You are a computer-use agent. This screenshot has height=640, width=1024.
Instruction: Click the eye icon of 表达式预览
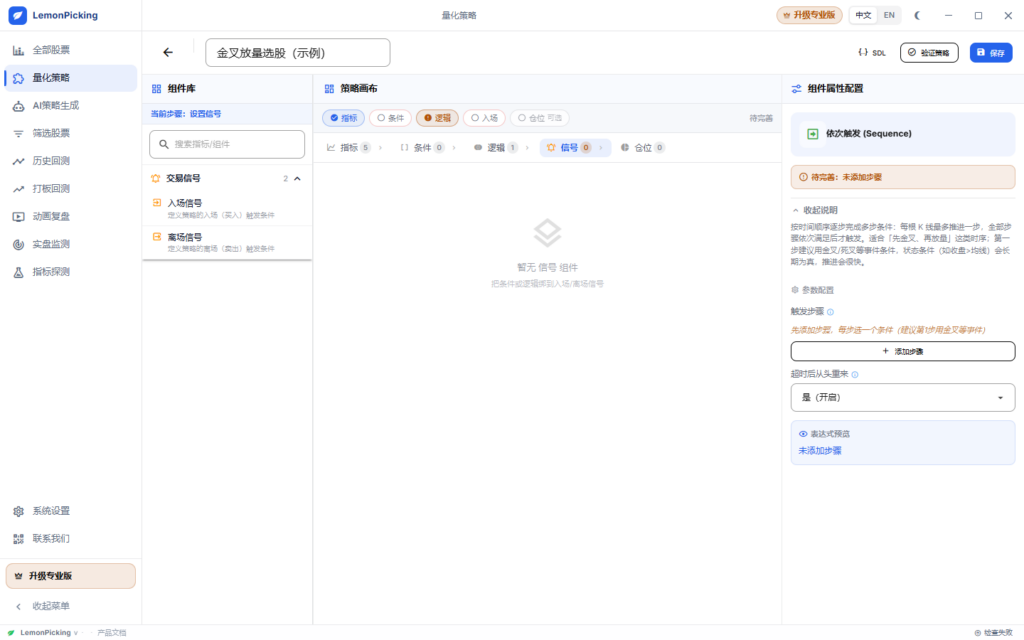803,434
